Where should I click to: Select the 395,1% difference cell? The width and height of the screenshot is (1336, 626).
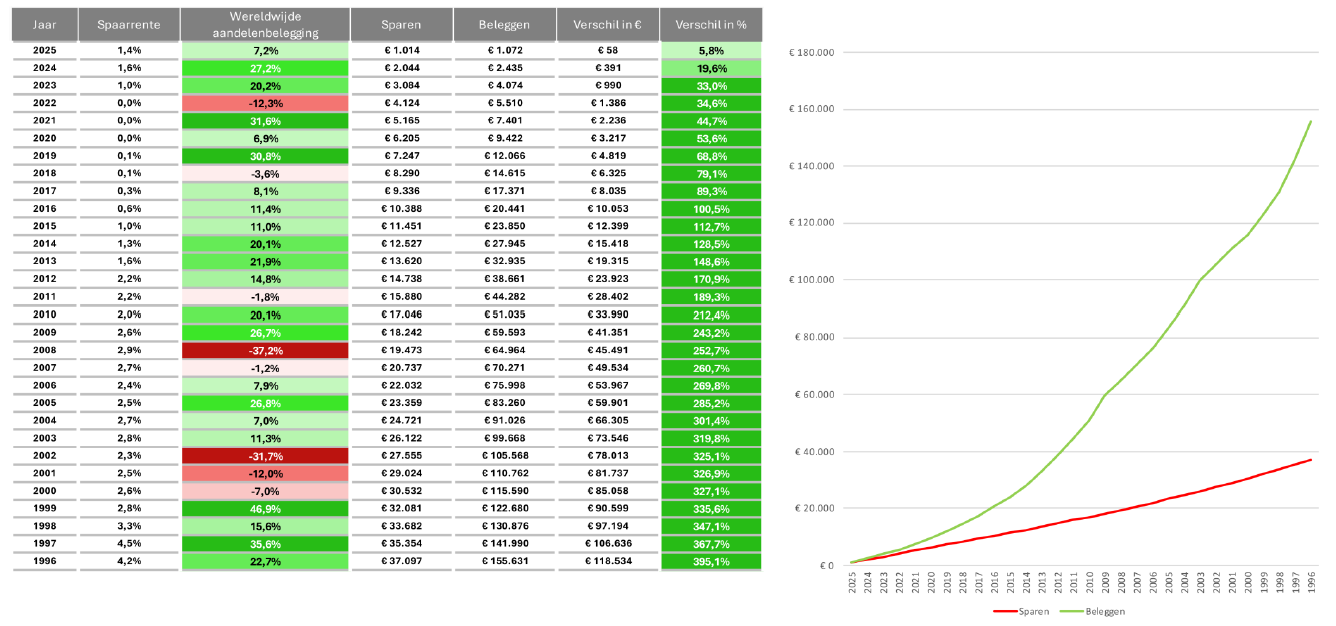point(710,561)
